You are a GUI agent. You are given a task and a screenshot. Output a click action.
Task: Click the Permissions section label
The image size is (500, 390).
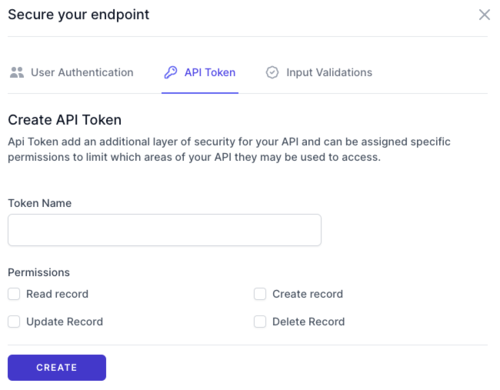point(39,272)
